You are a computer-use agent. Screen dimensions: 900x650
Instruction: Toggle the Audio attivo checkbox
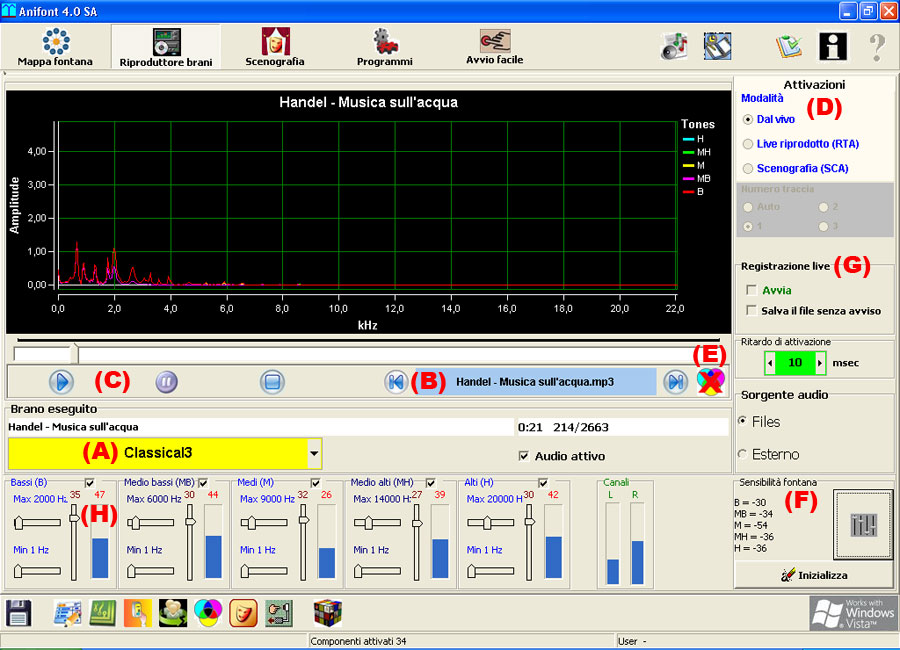click(x=523, y=456)
